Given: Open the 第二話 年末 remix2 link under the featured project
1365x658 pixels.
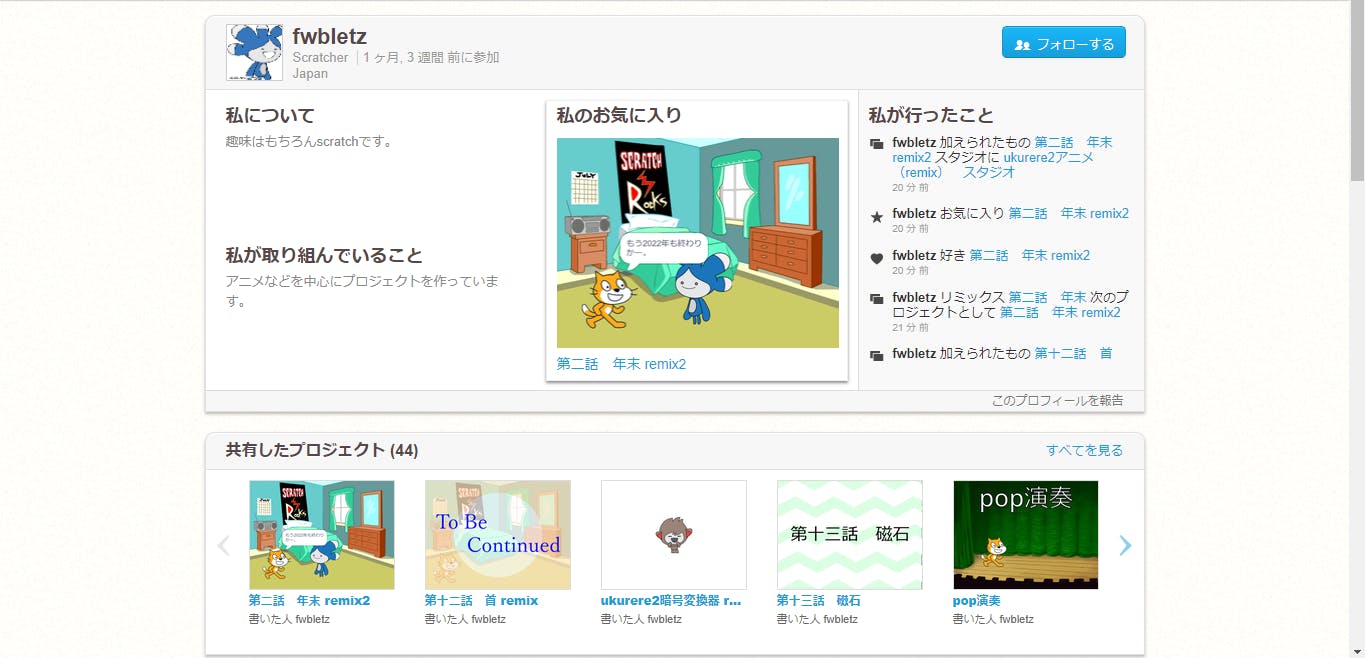Looking at the screenshot, I should point(621,364).
